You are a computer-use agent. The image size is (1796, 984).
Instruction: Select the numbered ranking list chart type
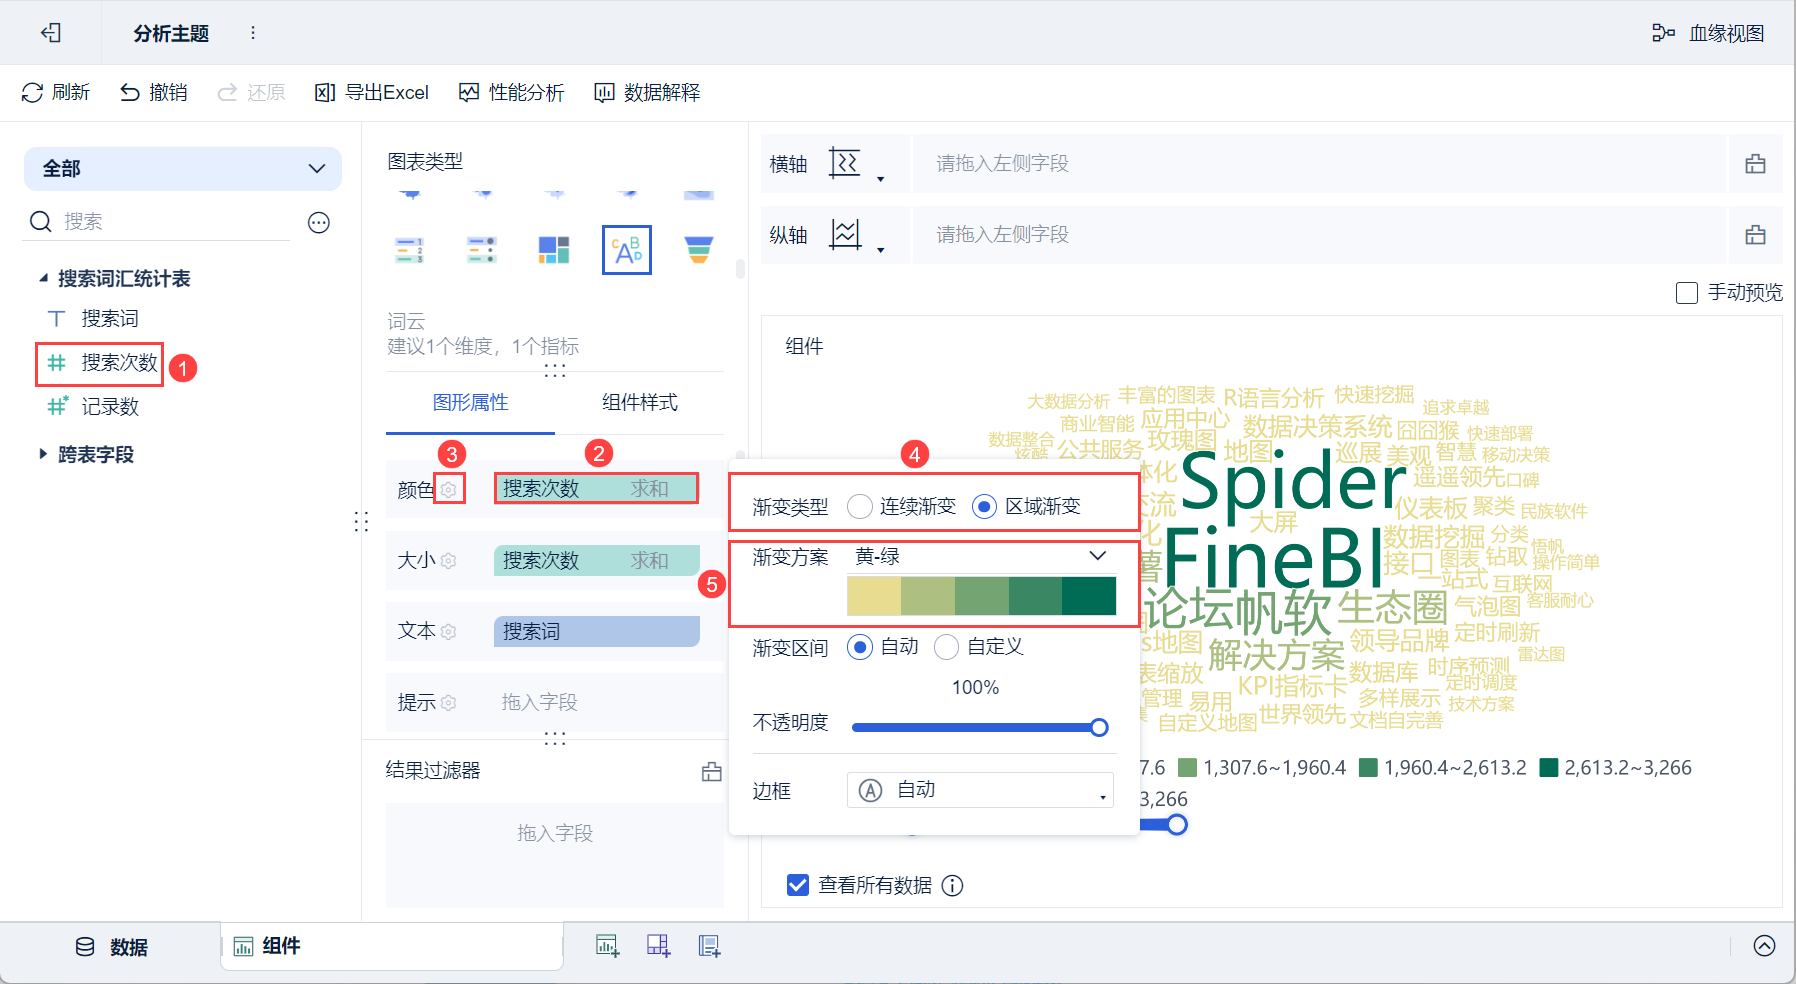click(409, 250)
